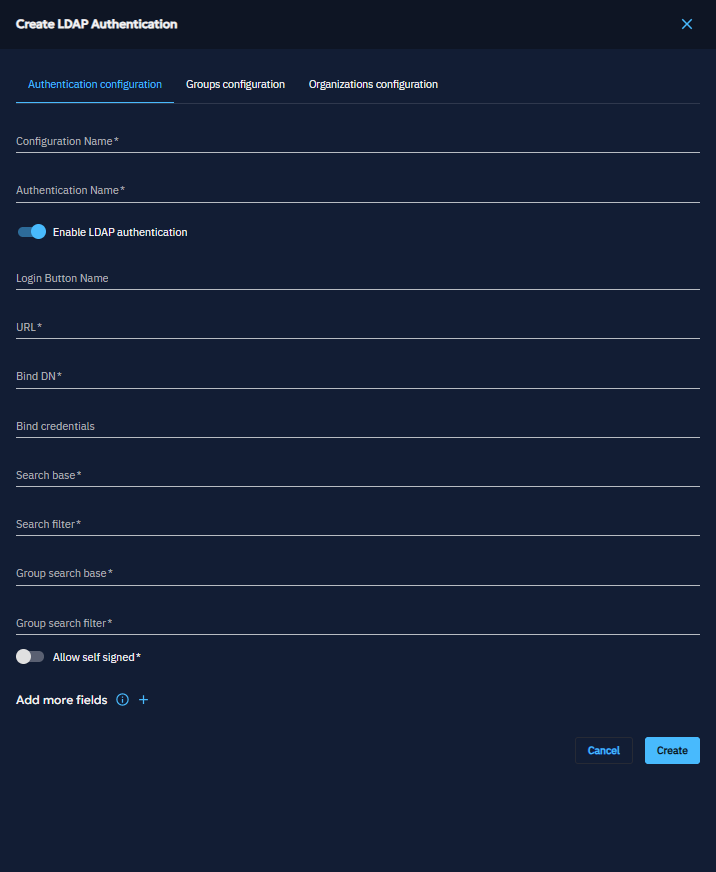Click into the Authentication Name field
The width and height of the screenshot is (716, 872).
[x=357, y=190]
